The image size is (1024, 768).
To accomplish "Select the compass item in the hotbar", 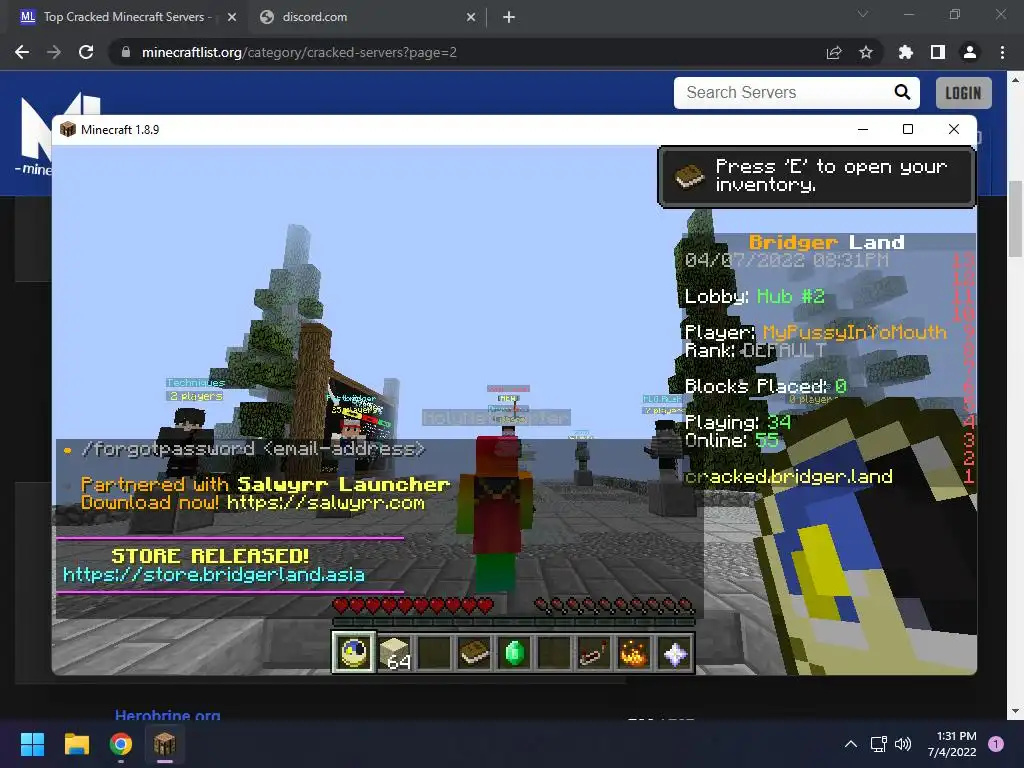I will coord(353,652).
